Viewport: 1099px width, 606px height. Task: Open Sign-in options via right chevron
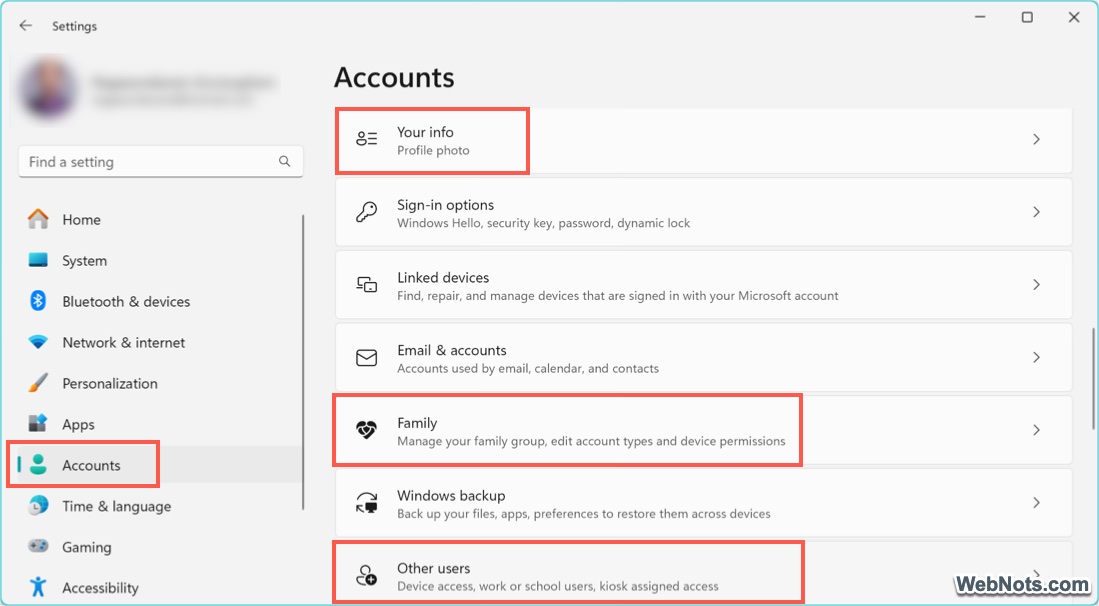[1037, 212]
